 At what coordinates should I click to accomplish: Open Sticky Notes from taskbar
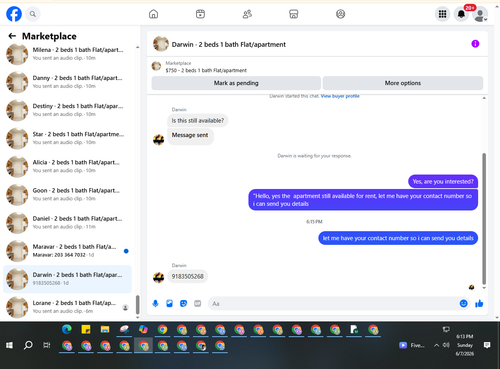pos(86,330)
